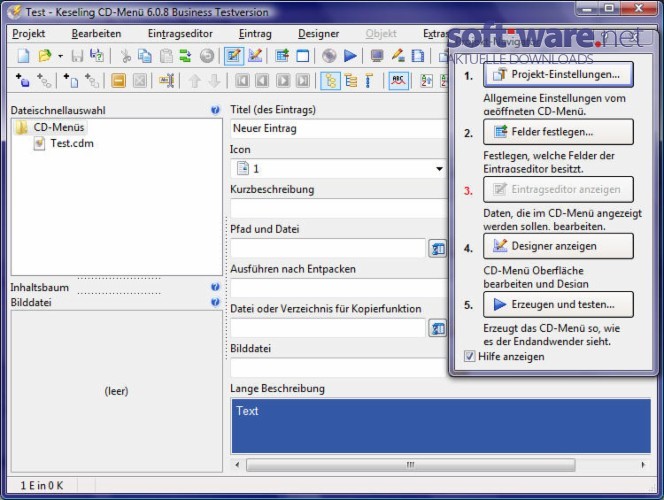Click the Felder festlegen button

coord(558,132)
